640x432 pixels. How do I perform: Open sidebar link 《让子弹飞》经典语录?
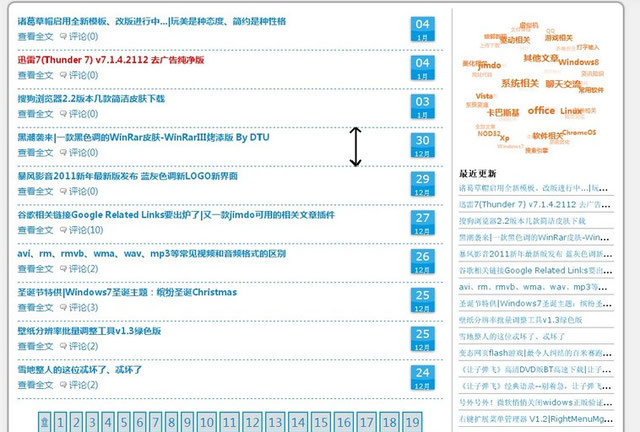534,386
